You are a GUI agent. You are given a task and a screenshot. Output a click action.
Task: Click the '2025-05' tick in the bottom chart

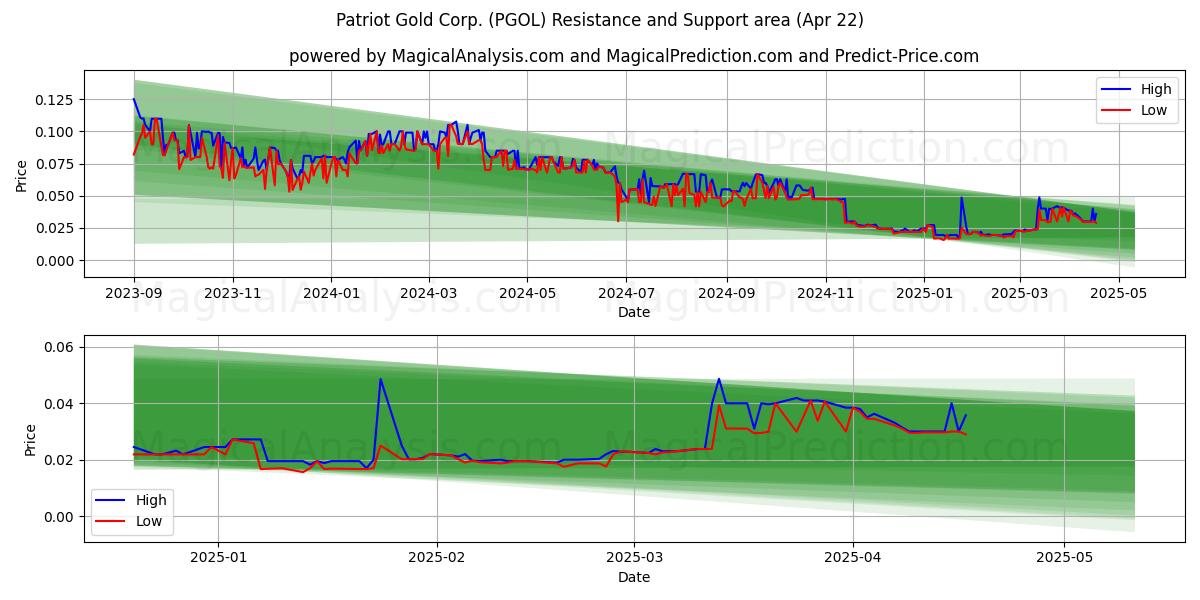click(x=1065, y=557)
